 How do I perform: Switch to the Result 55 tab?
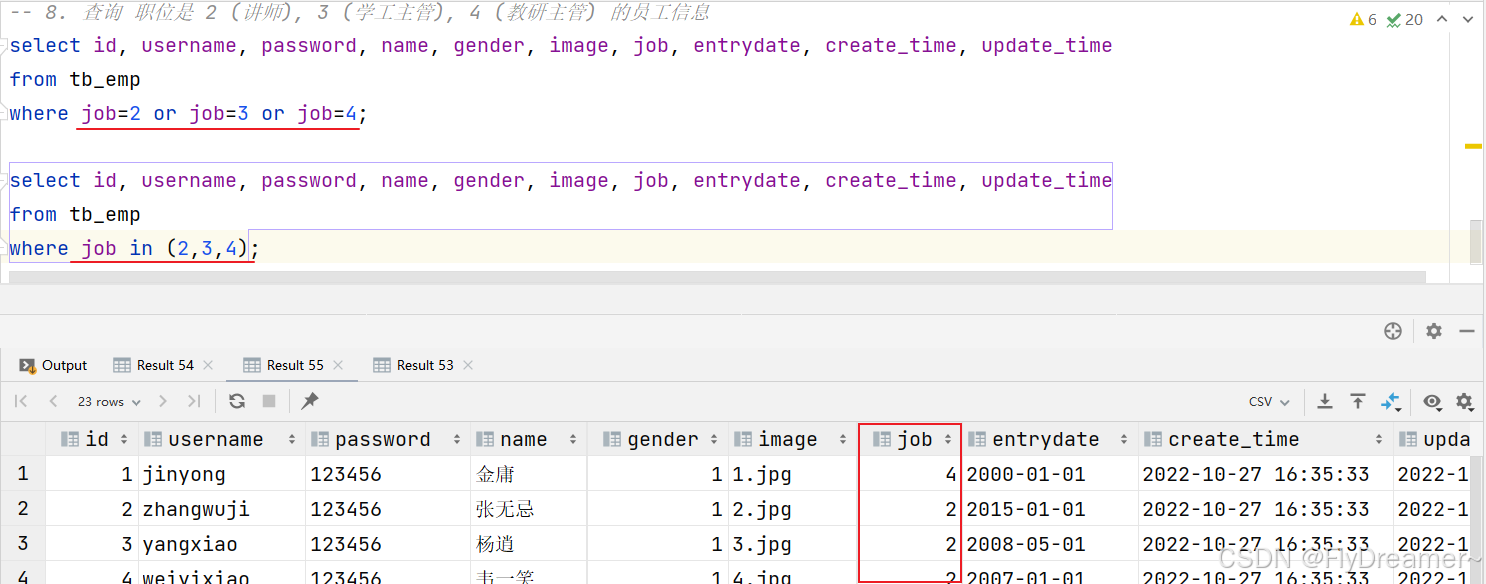coord(284,365)
